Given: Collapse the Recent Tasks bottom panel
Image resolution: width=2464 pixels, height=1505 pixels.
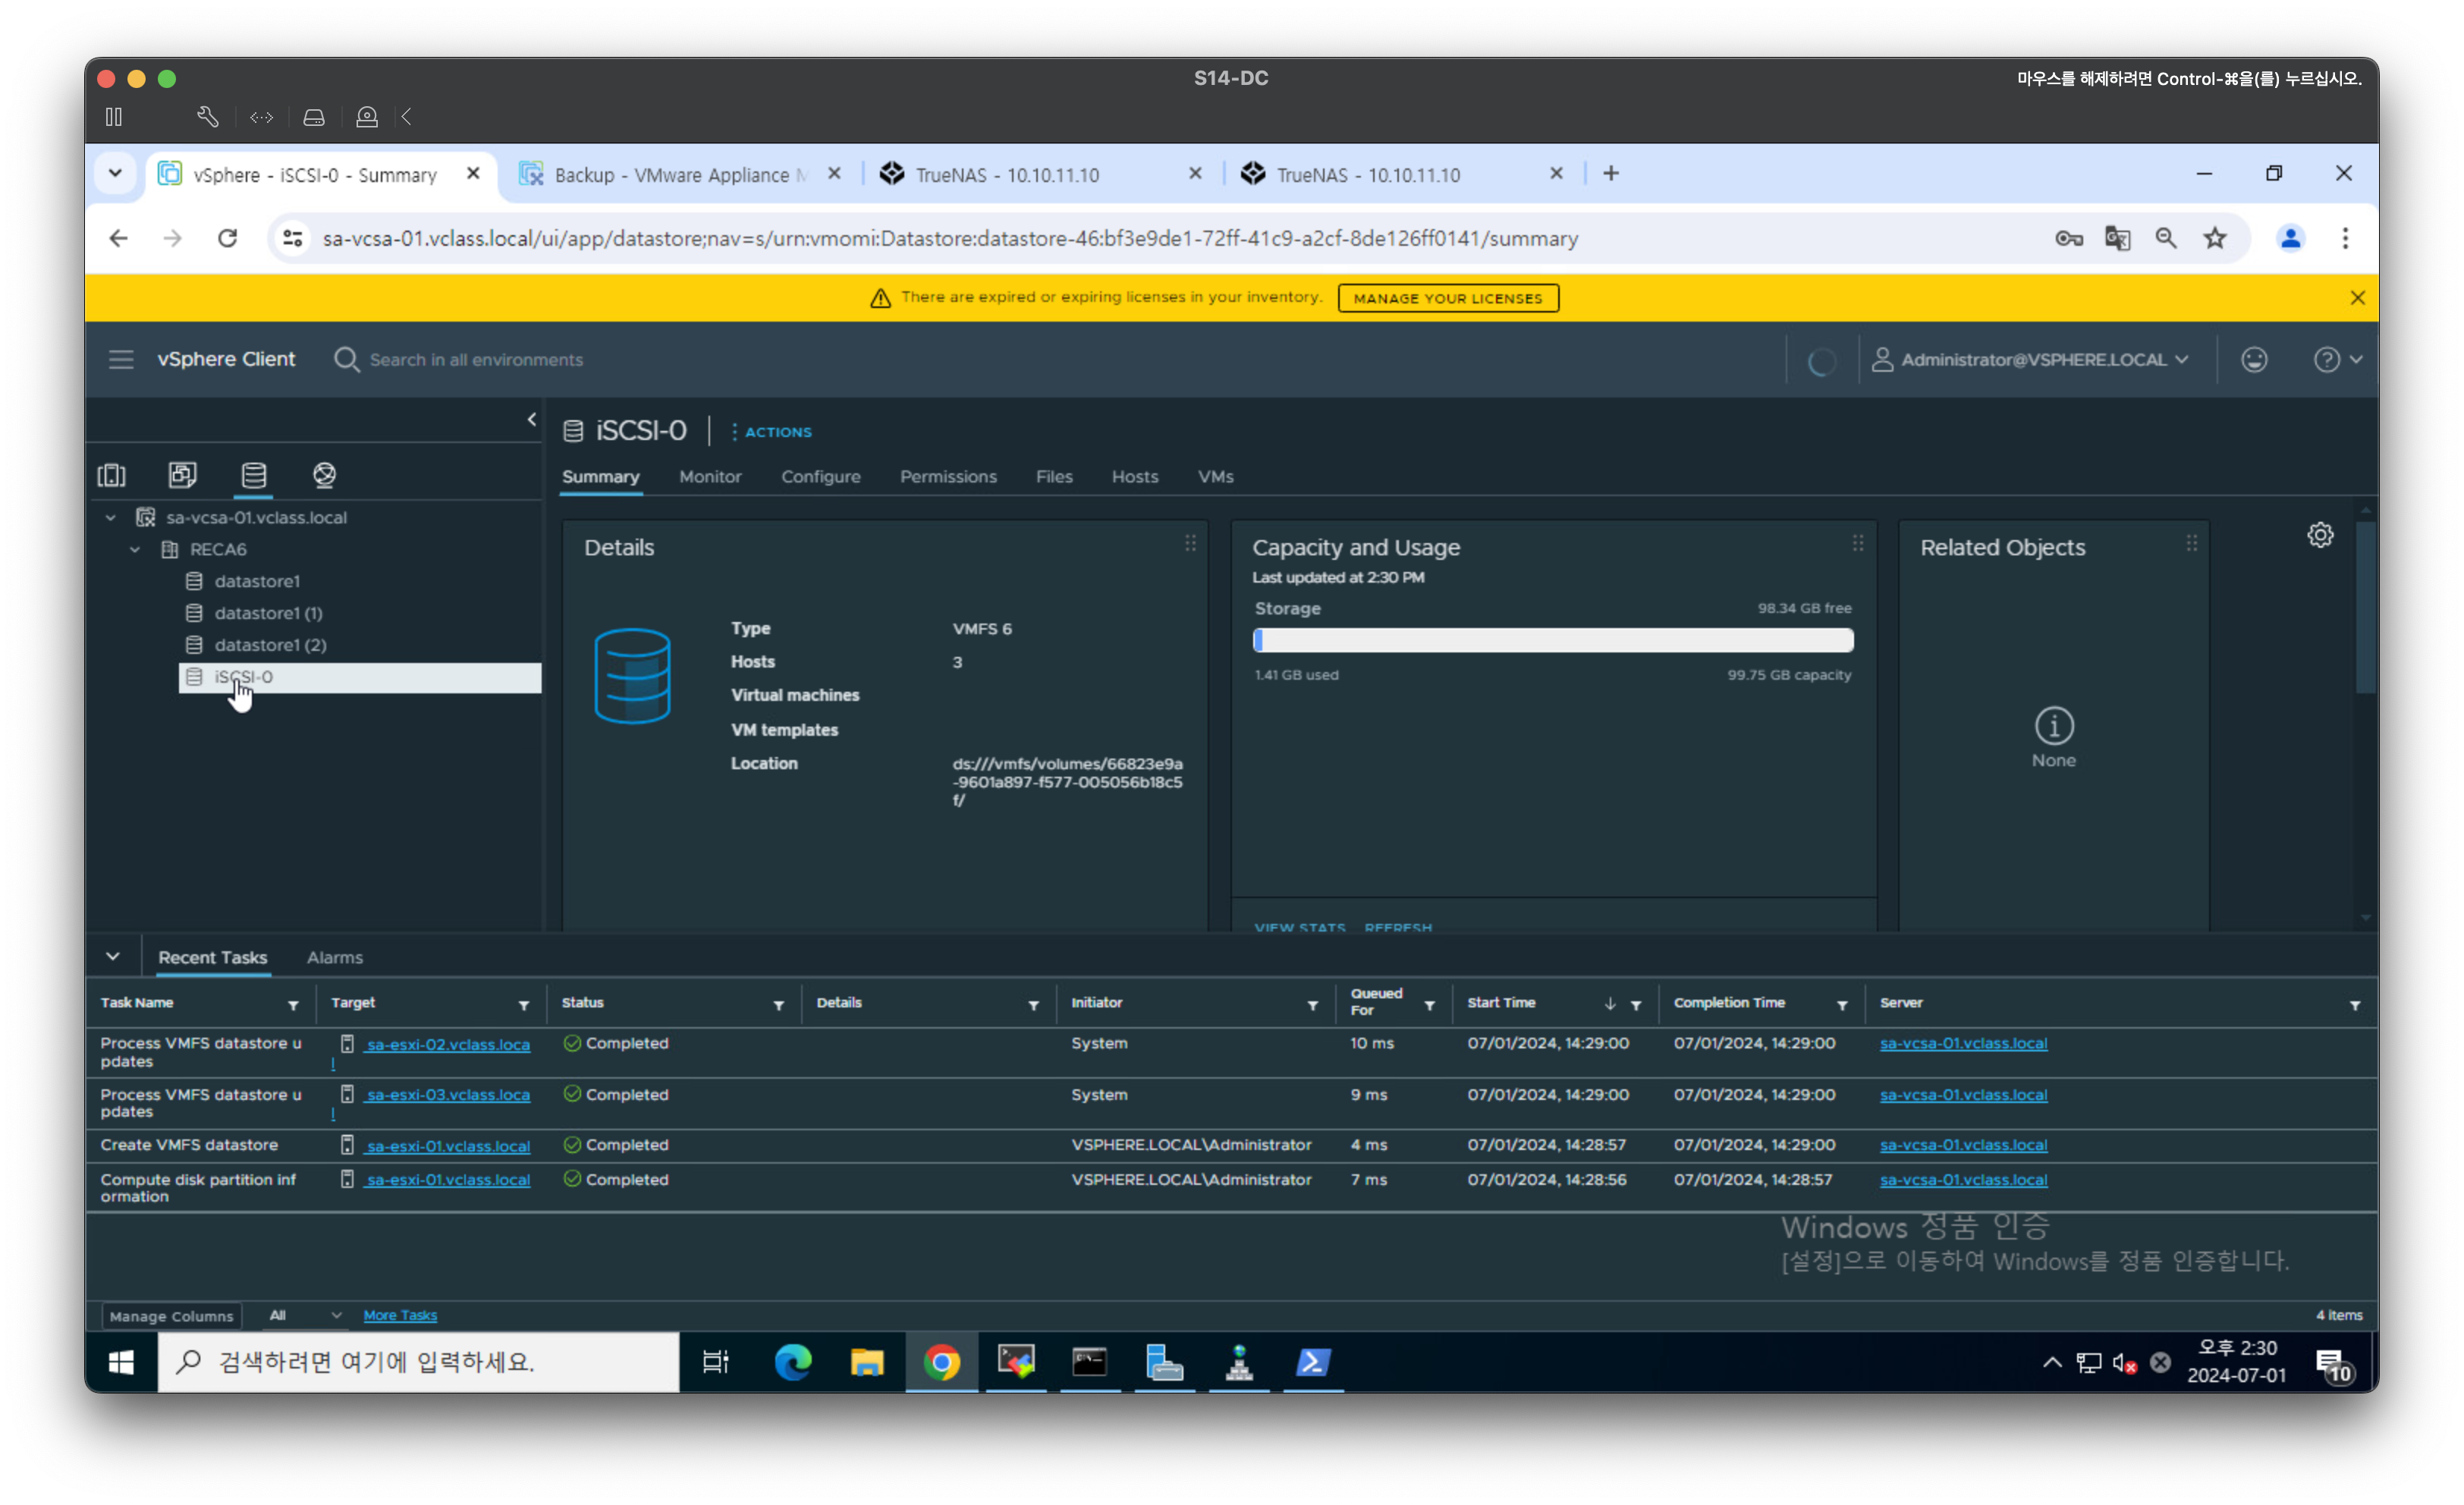Looking at the screenshot, I should 113,956.
